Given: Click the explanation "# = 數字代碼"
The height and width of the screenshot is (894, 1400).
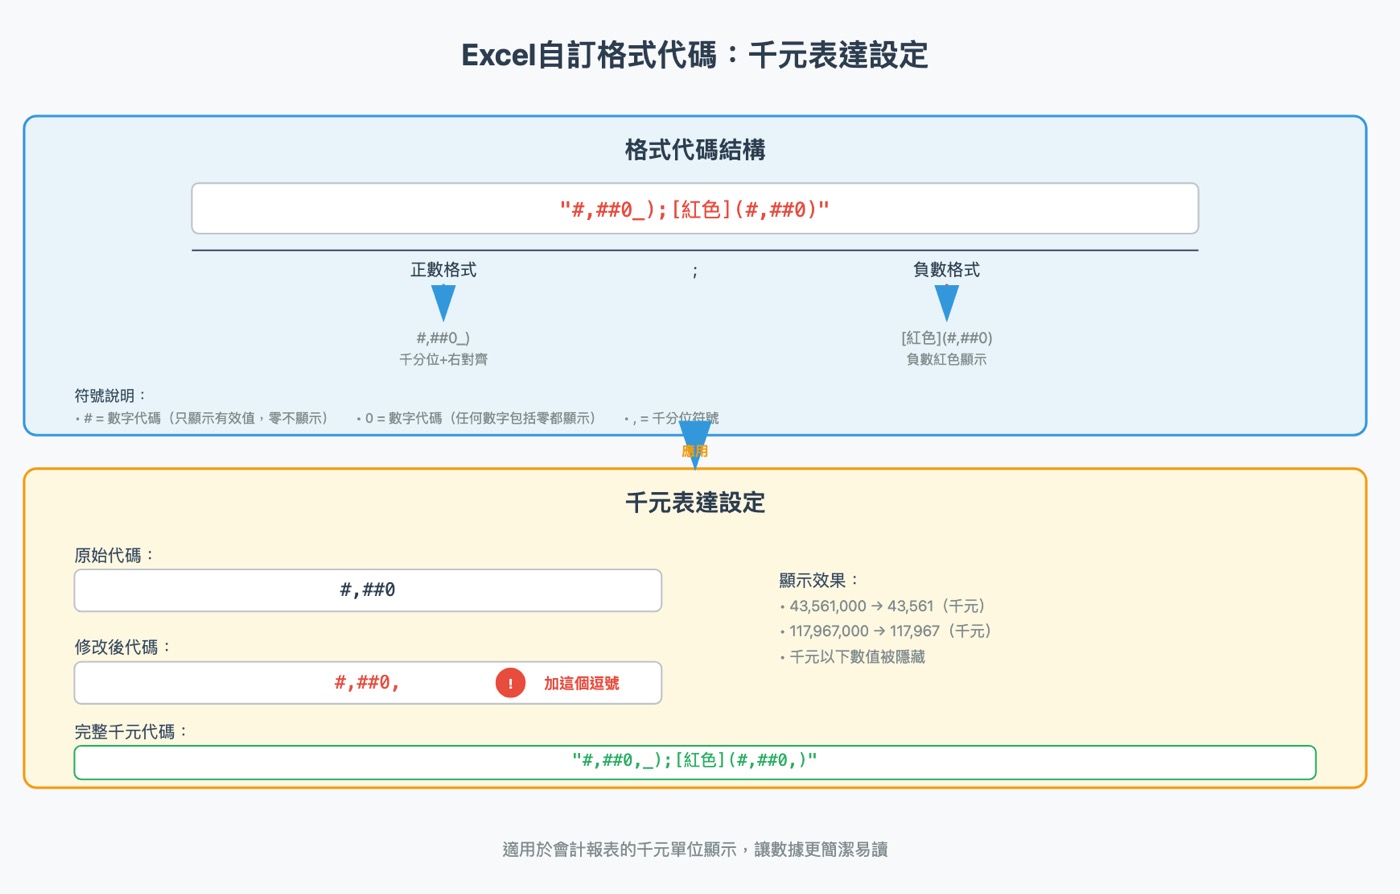Looking at the screenshot, I should [201, 418].
